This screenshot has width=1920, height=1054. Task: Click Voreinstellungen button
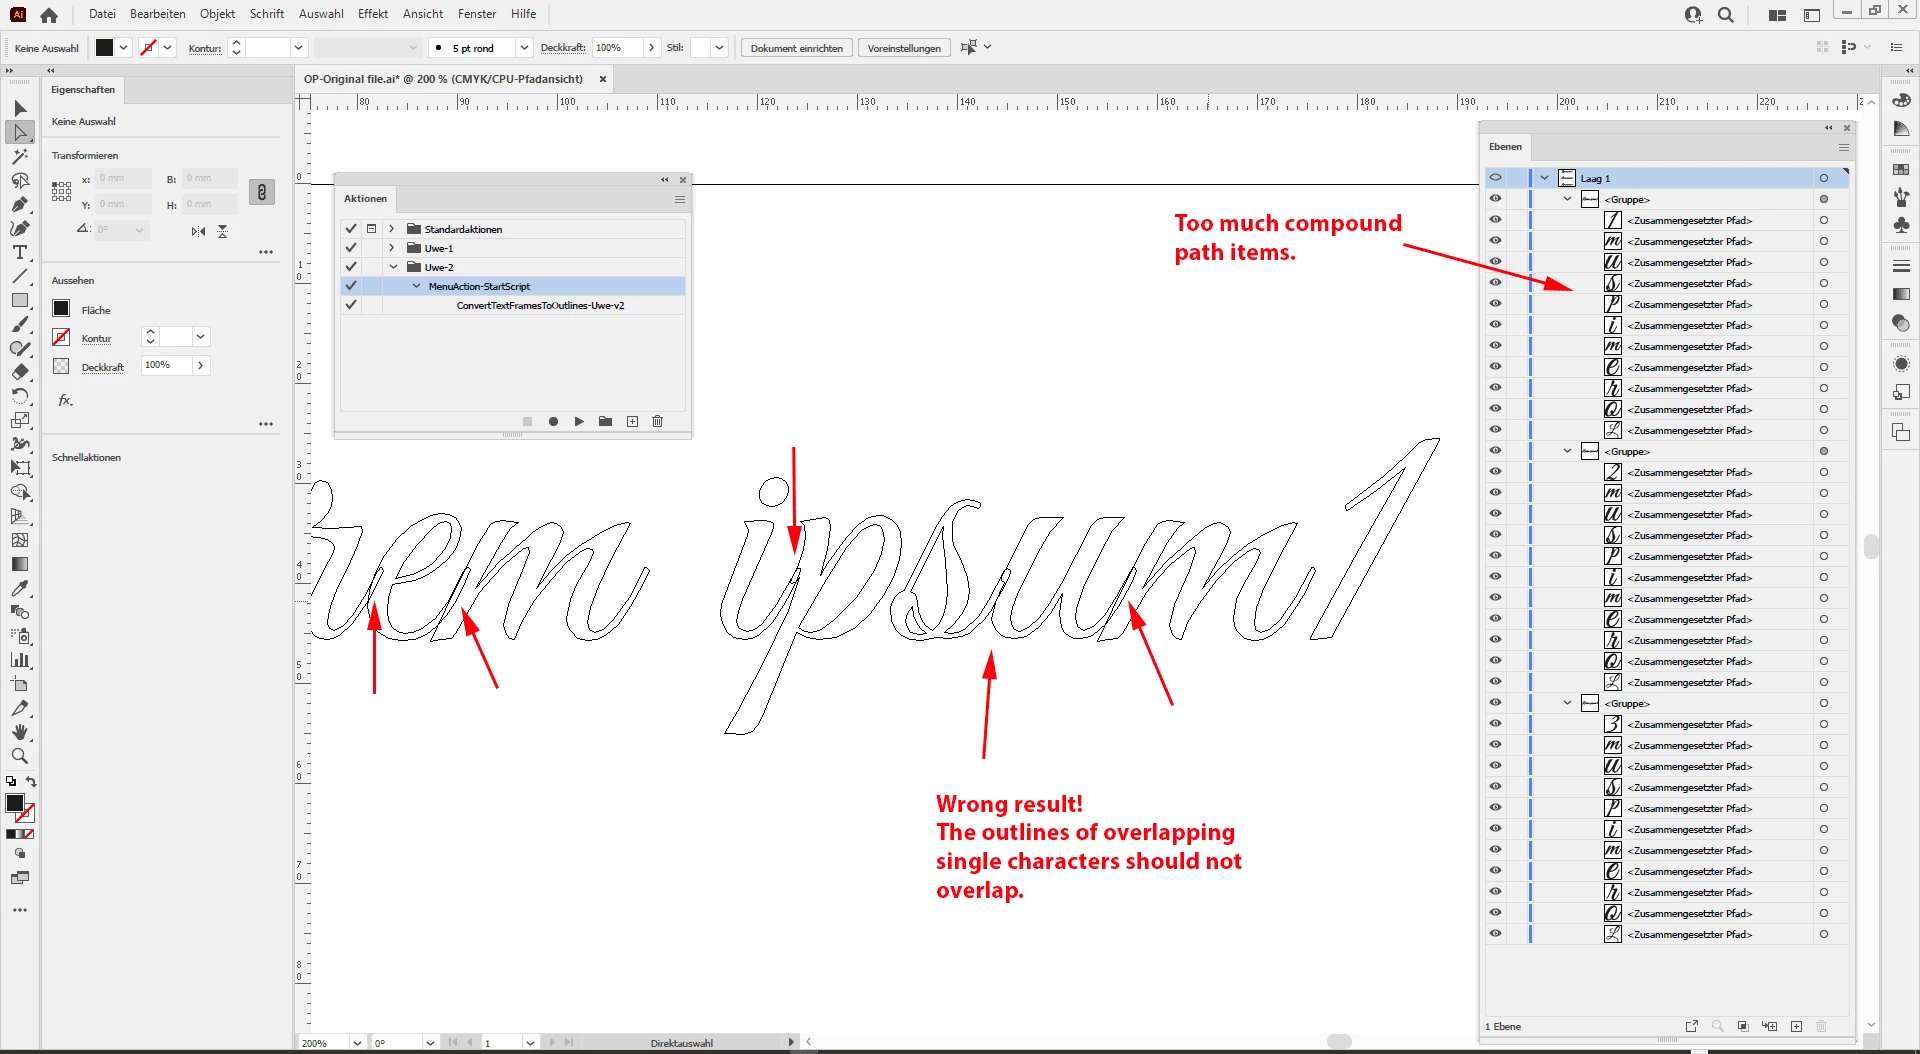(x=904, y=48)
